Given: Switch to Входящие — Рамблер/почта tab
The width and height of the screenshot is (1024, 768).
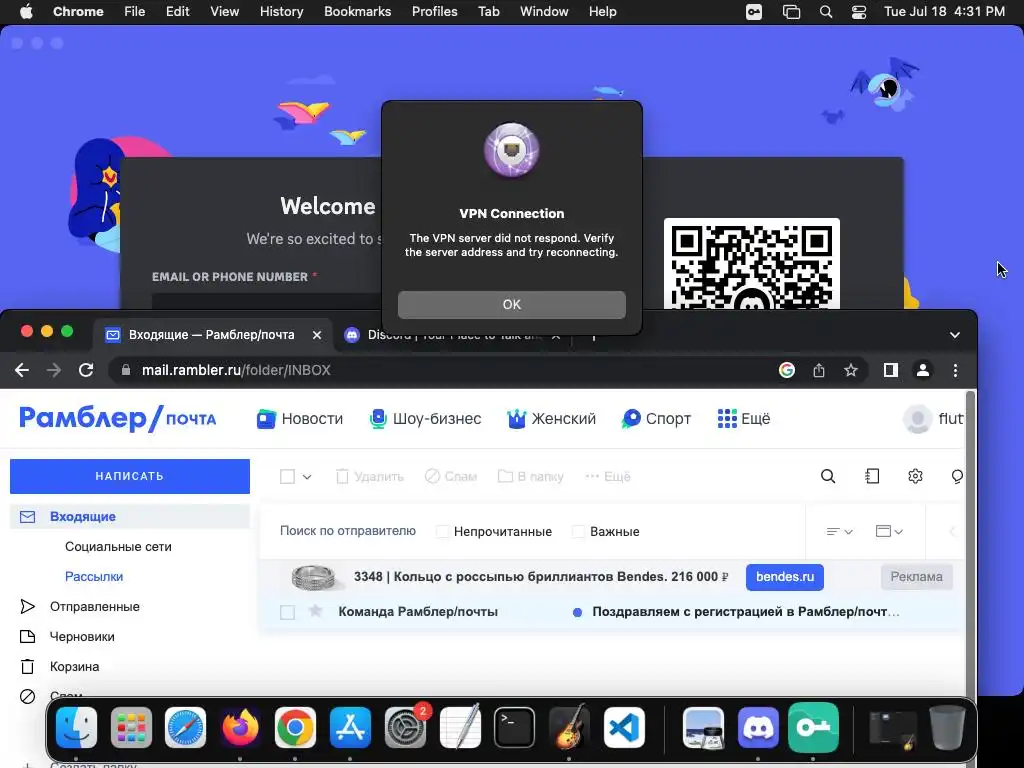Looking at the screenshot, I should pyautogui.click(x=212, y=335).
